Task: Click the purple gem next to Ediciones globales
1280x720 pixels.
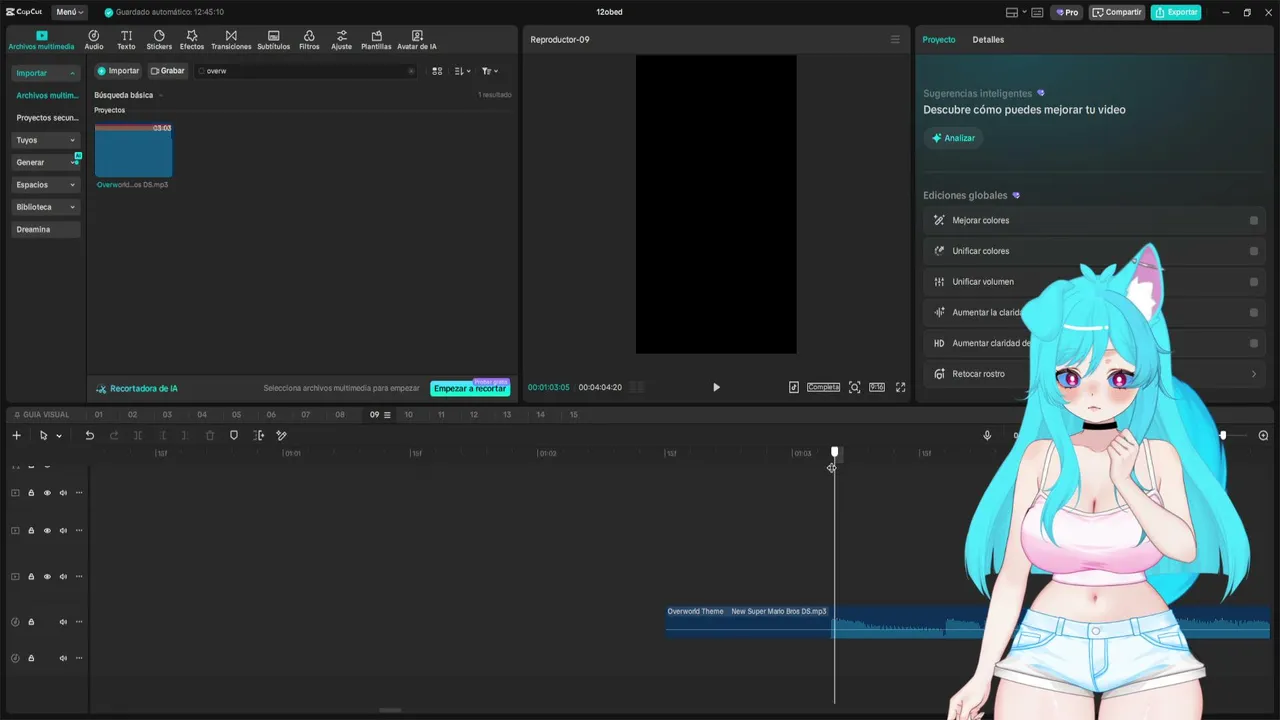Action: point(1016,195)
